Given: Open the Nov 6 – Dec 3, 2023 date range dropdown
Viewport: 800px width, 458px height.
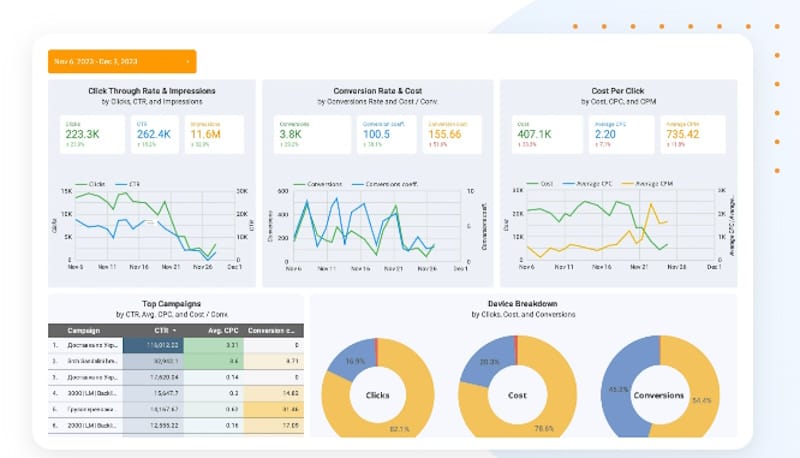Looking at the screenshot, I should click(122, 61).
